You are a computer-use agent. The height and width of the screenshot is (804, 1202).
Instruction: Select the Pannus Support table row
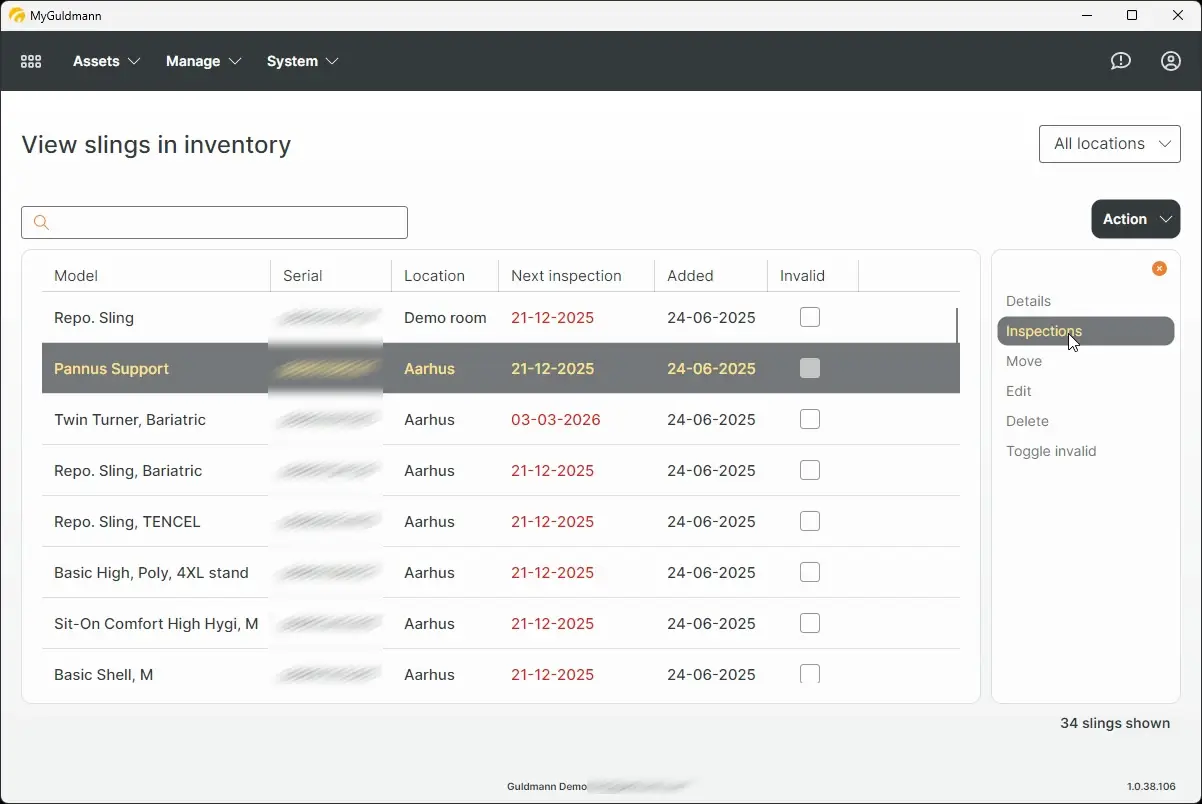coord(400,368)
